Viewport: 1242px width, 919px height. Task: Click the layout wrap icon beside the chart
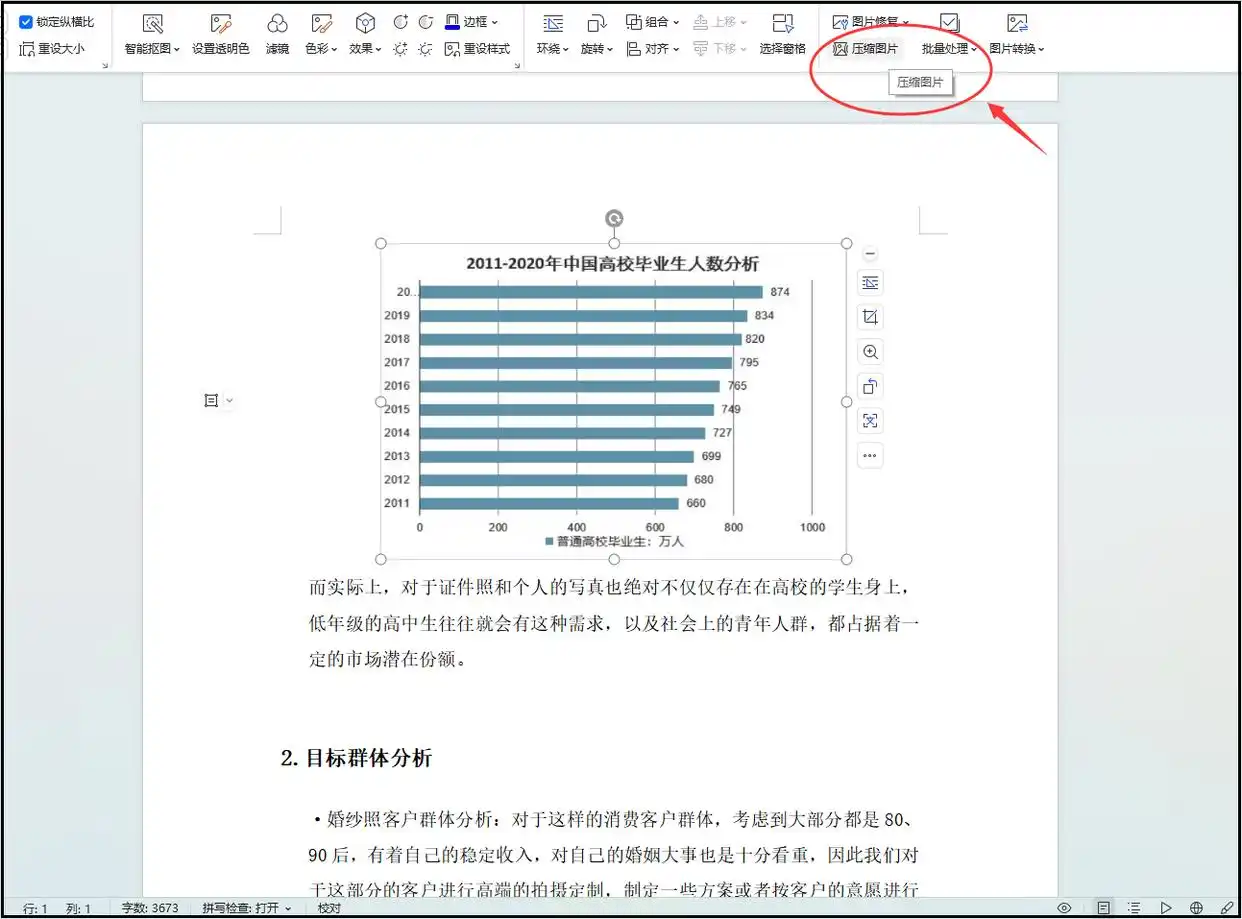(x=870, y=284)
